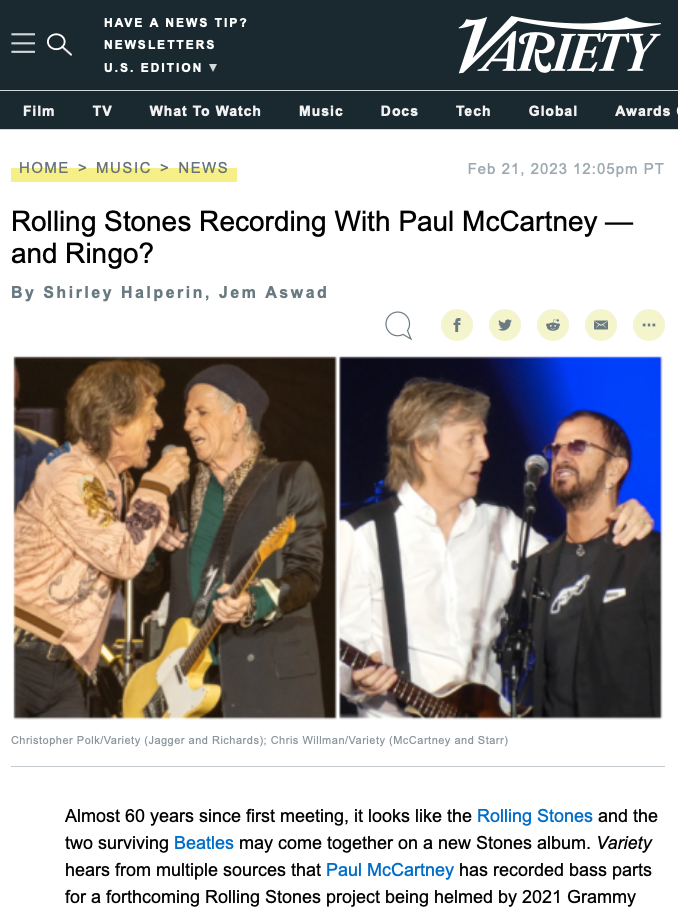Click the search magnifier icon
678x909 pixels.
(59, 44)
